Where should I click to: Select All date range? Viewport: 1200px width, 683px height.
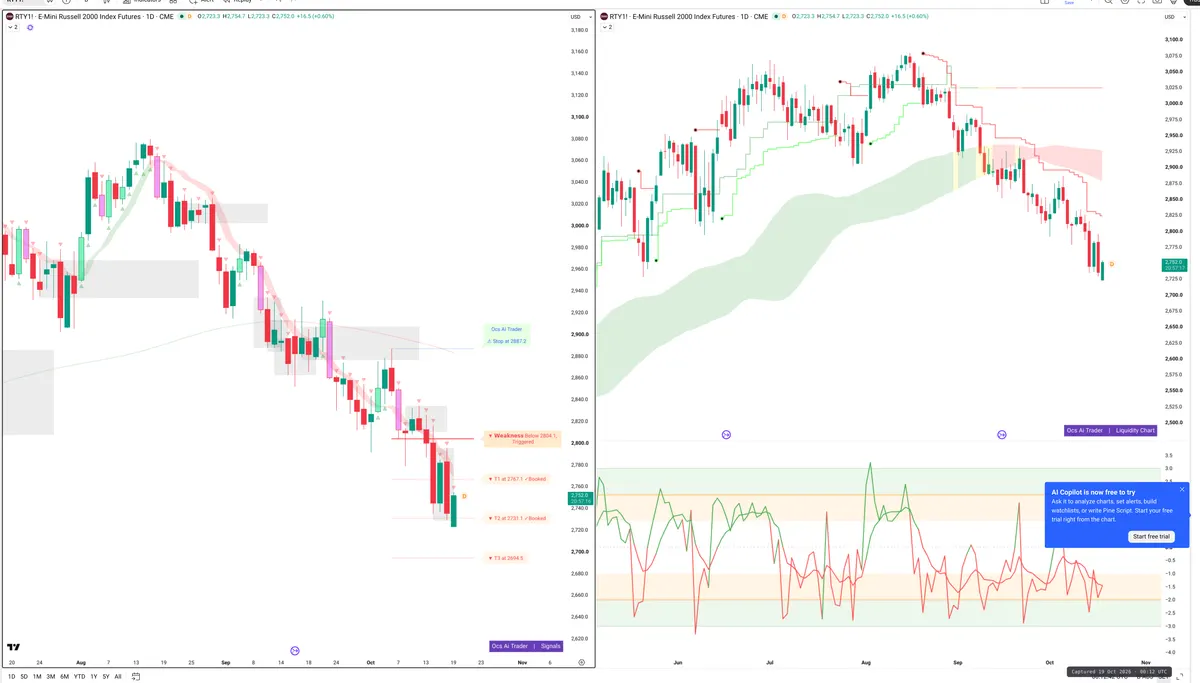118,677
